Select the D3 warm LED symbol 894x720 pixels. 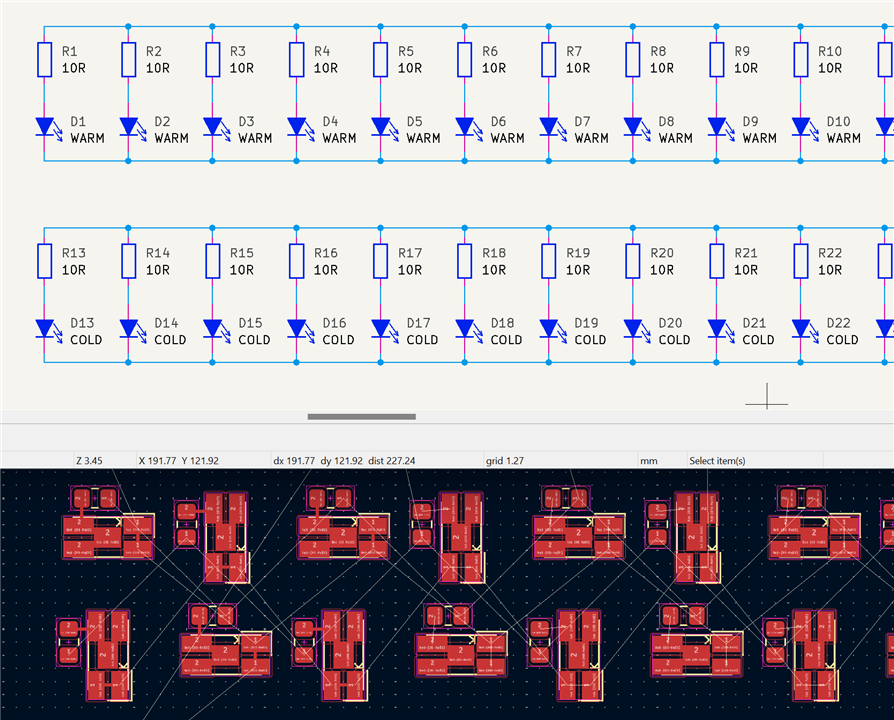pos(215,128)
